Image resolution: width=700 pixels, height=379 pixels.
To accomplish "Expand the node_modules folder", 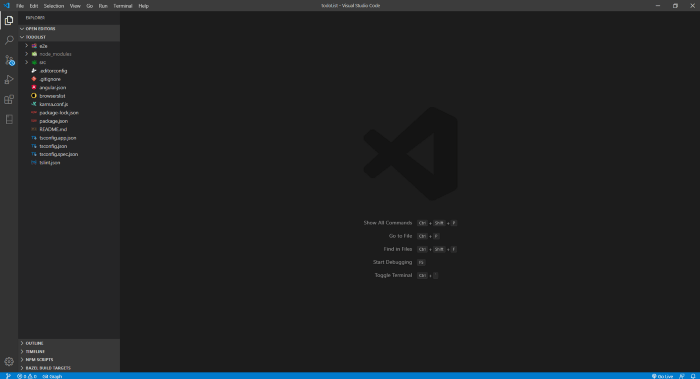I will [69, 54].
